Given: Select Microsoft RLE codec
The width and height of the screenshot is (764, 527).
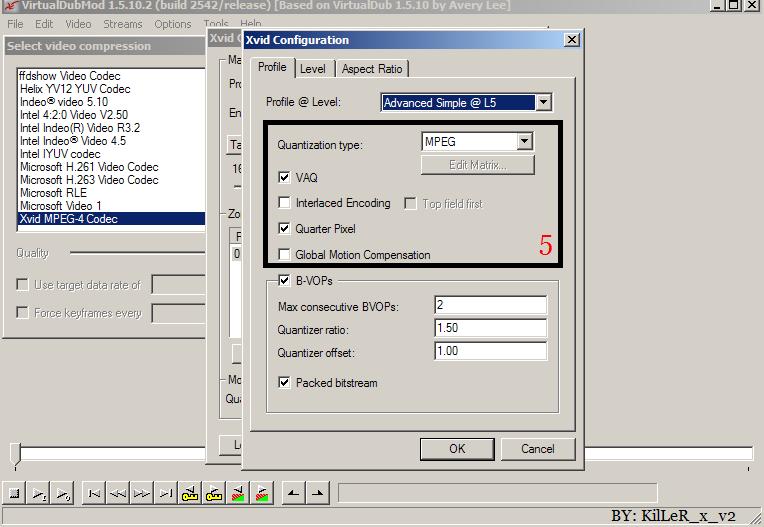Looking at the screenshot, I should tap(111, 193).
